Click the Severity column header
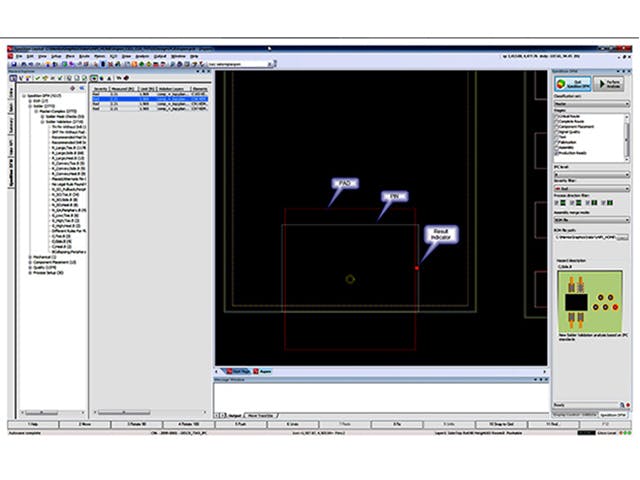This screenshot has height=480, width=640. click(100, 89)
